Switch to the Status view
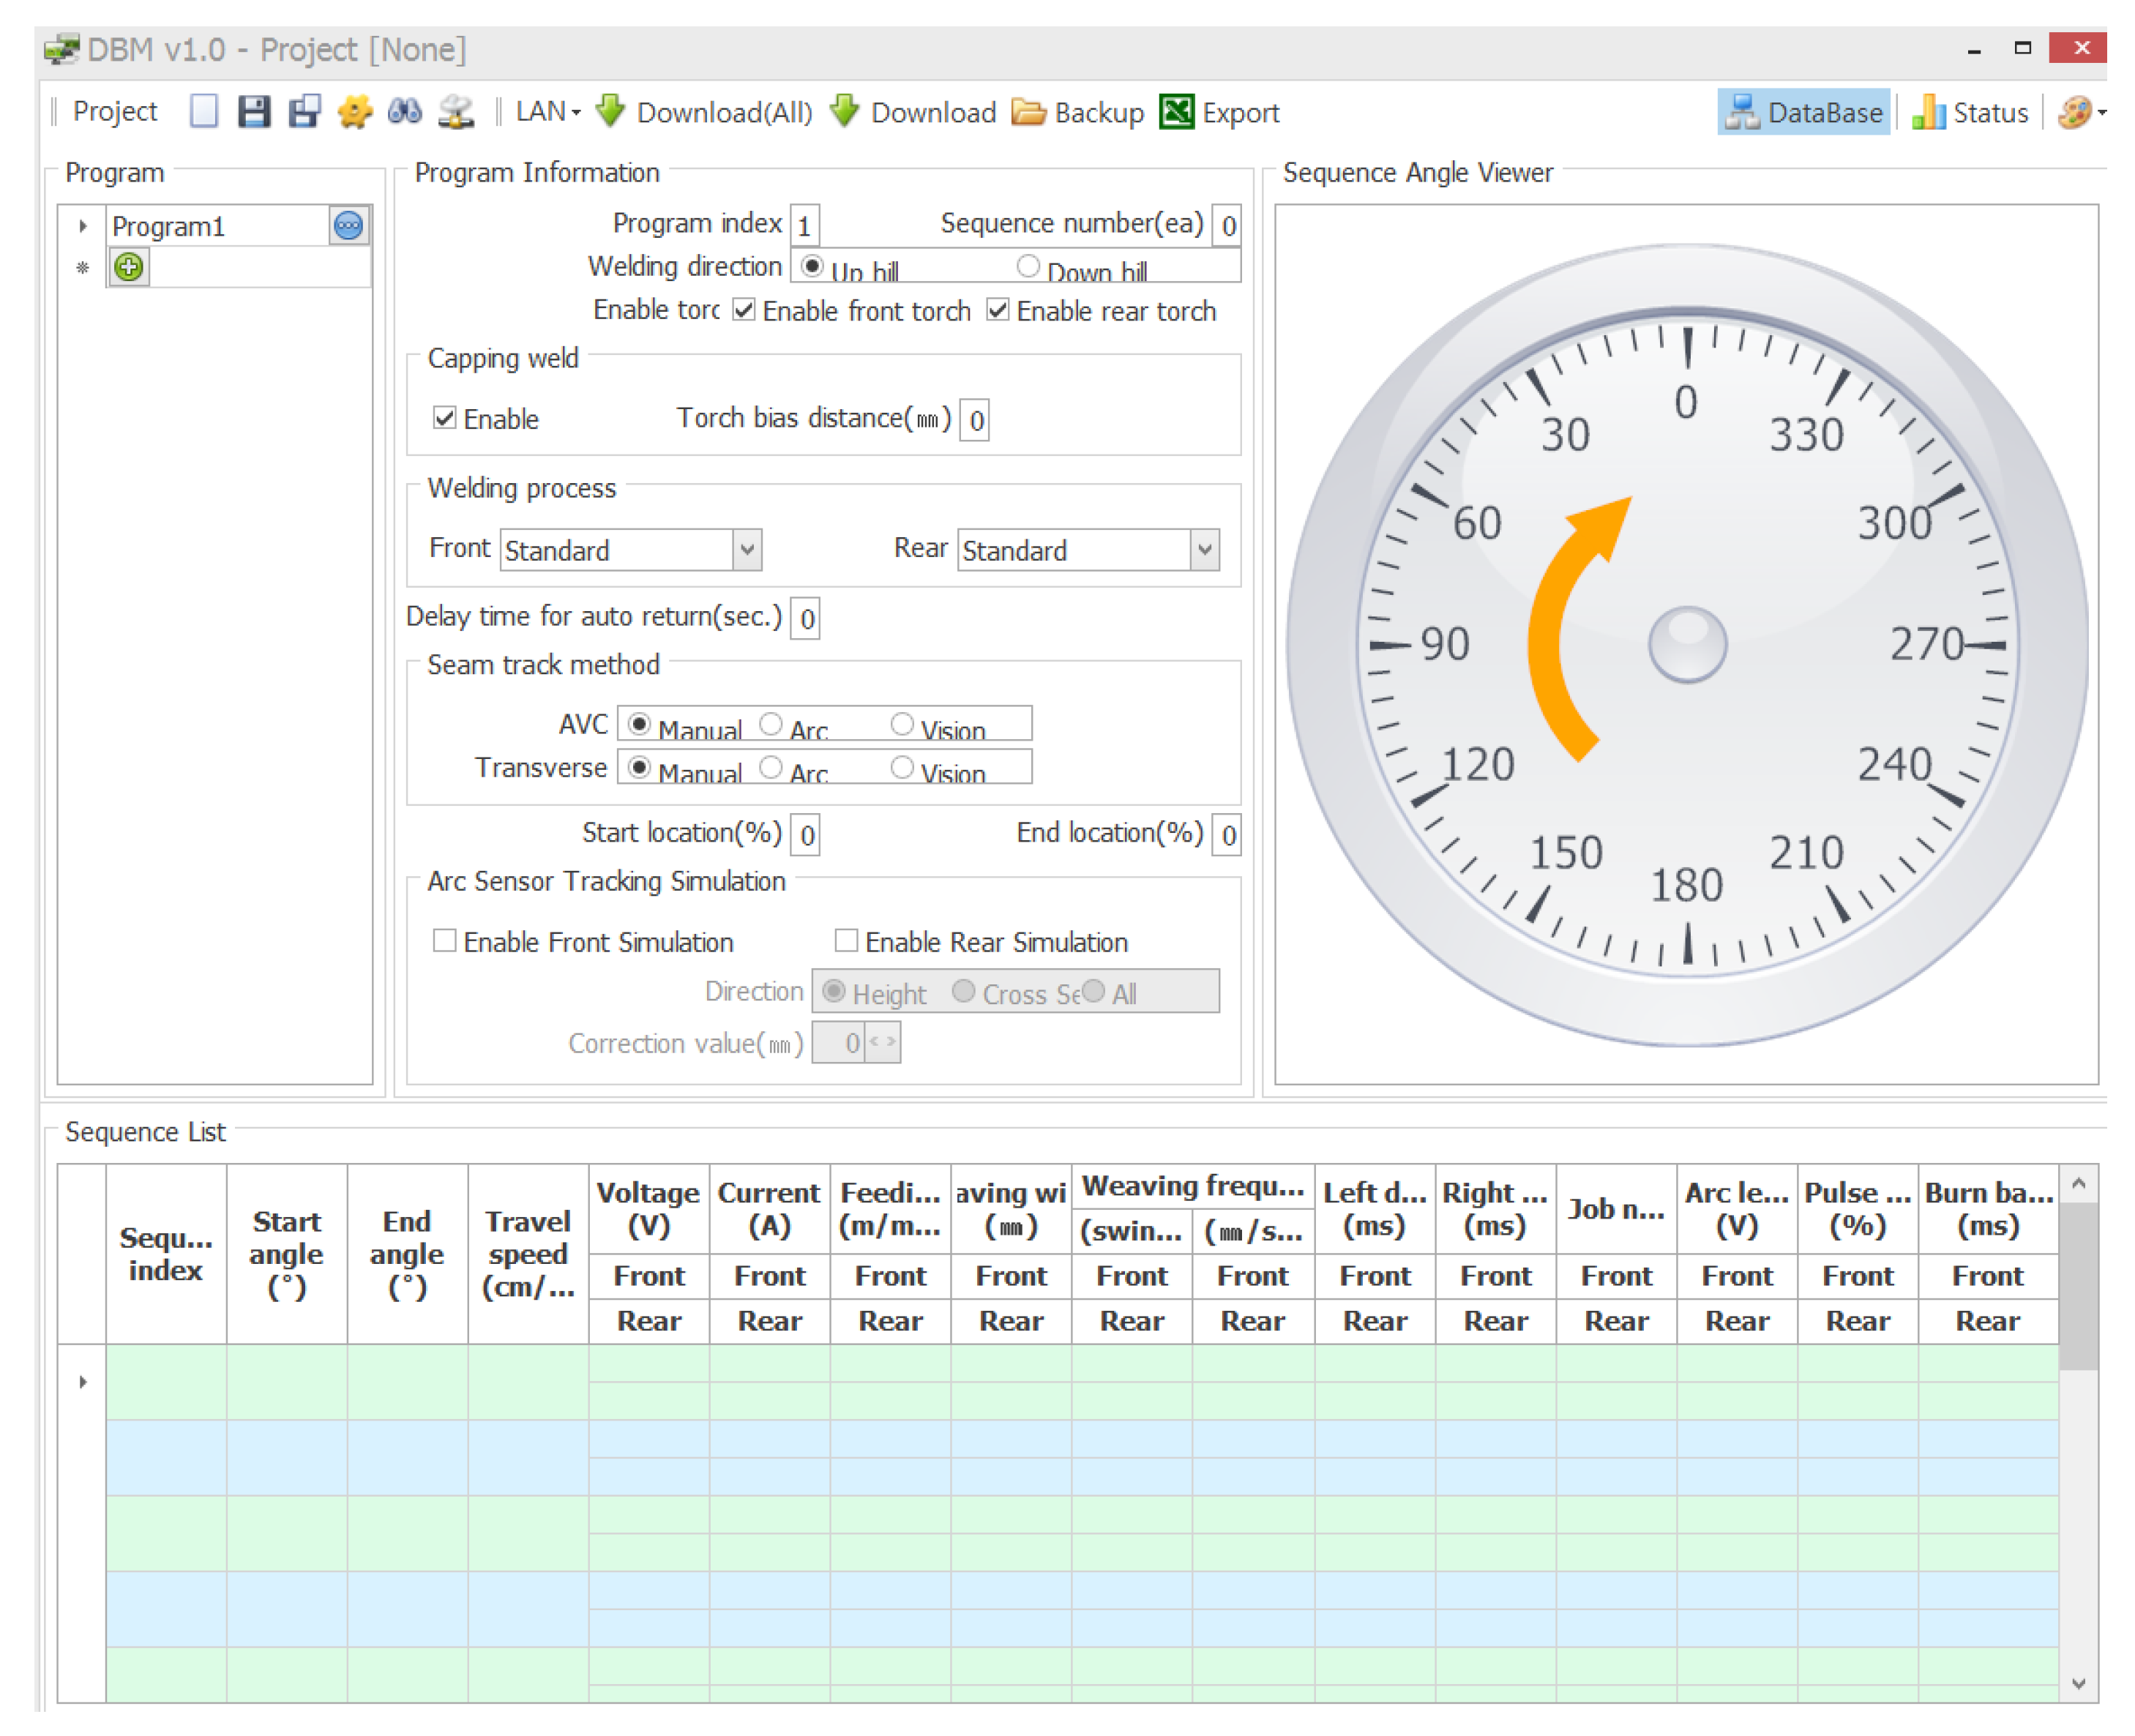 tap(1970, 112)
